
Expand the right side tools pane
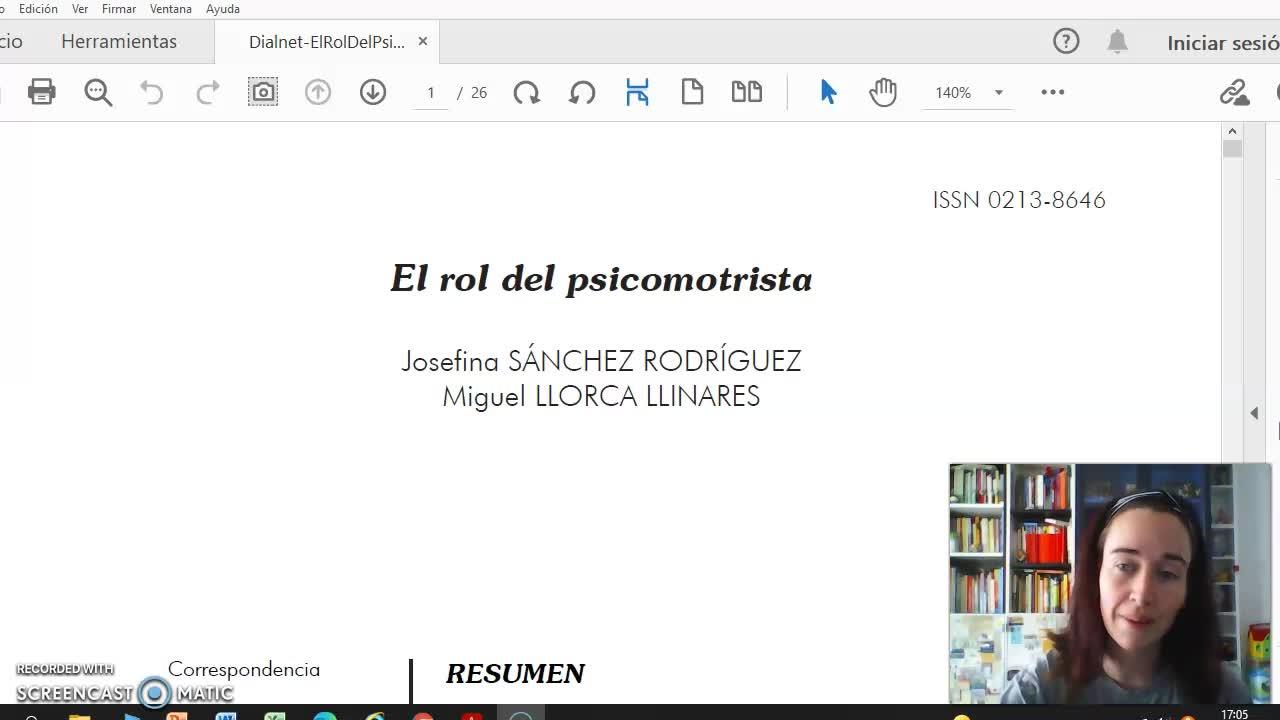pos(1254,413)
